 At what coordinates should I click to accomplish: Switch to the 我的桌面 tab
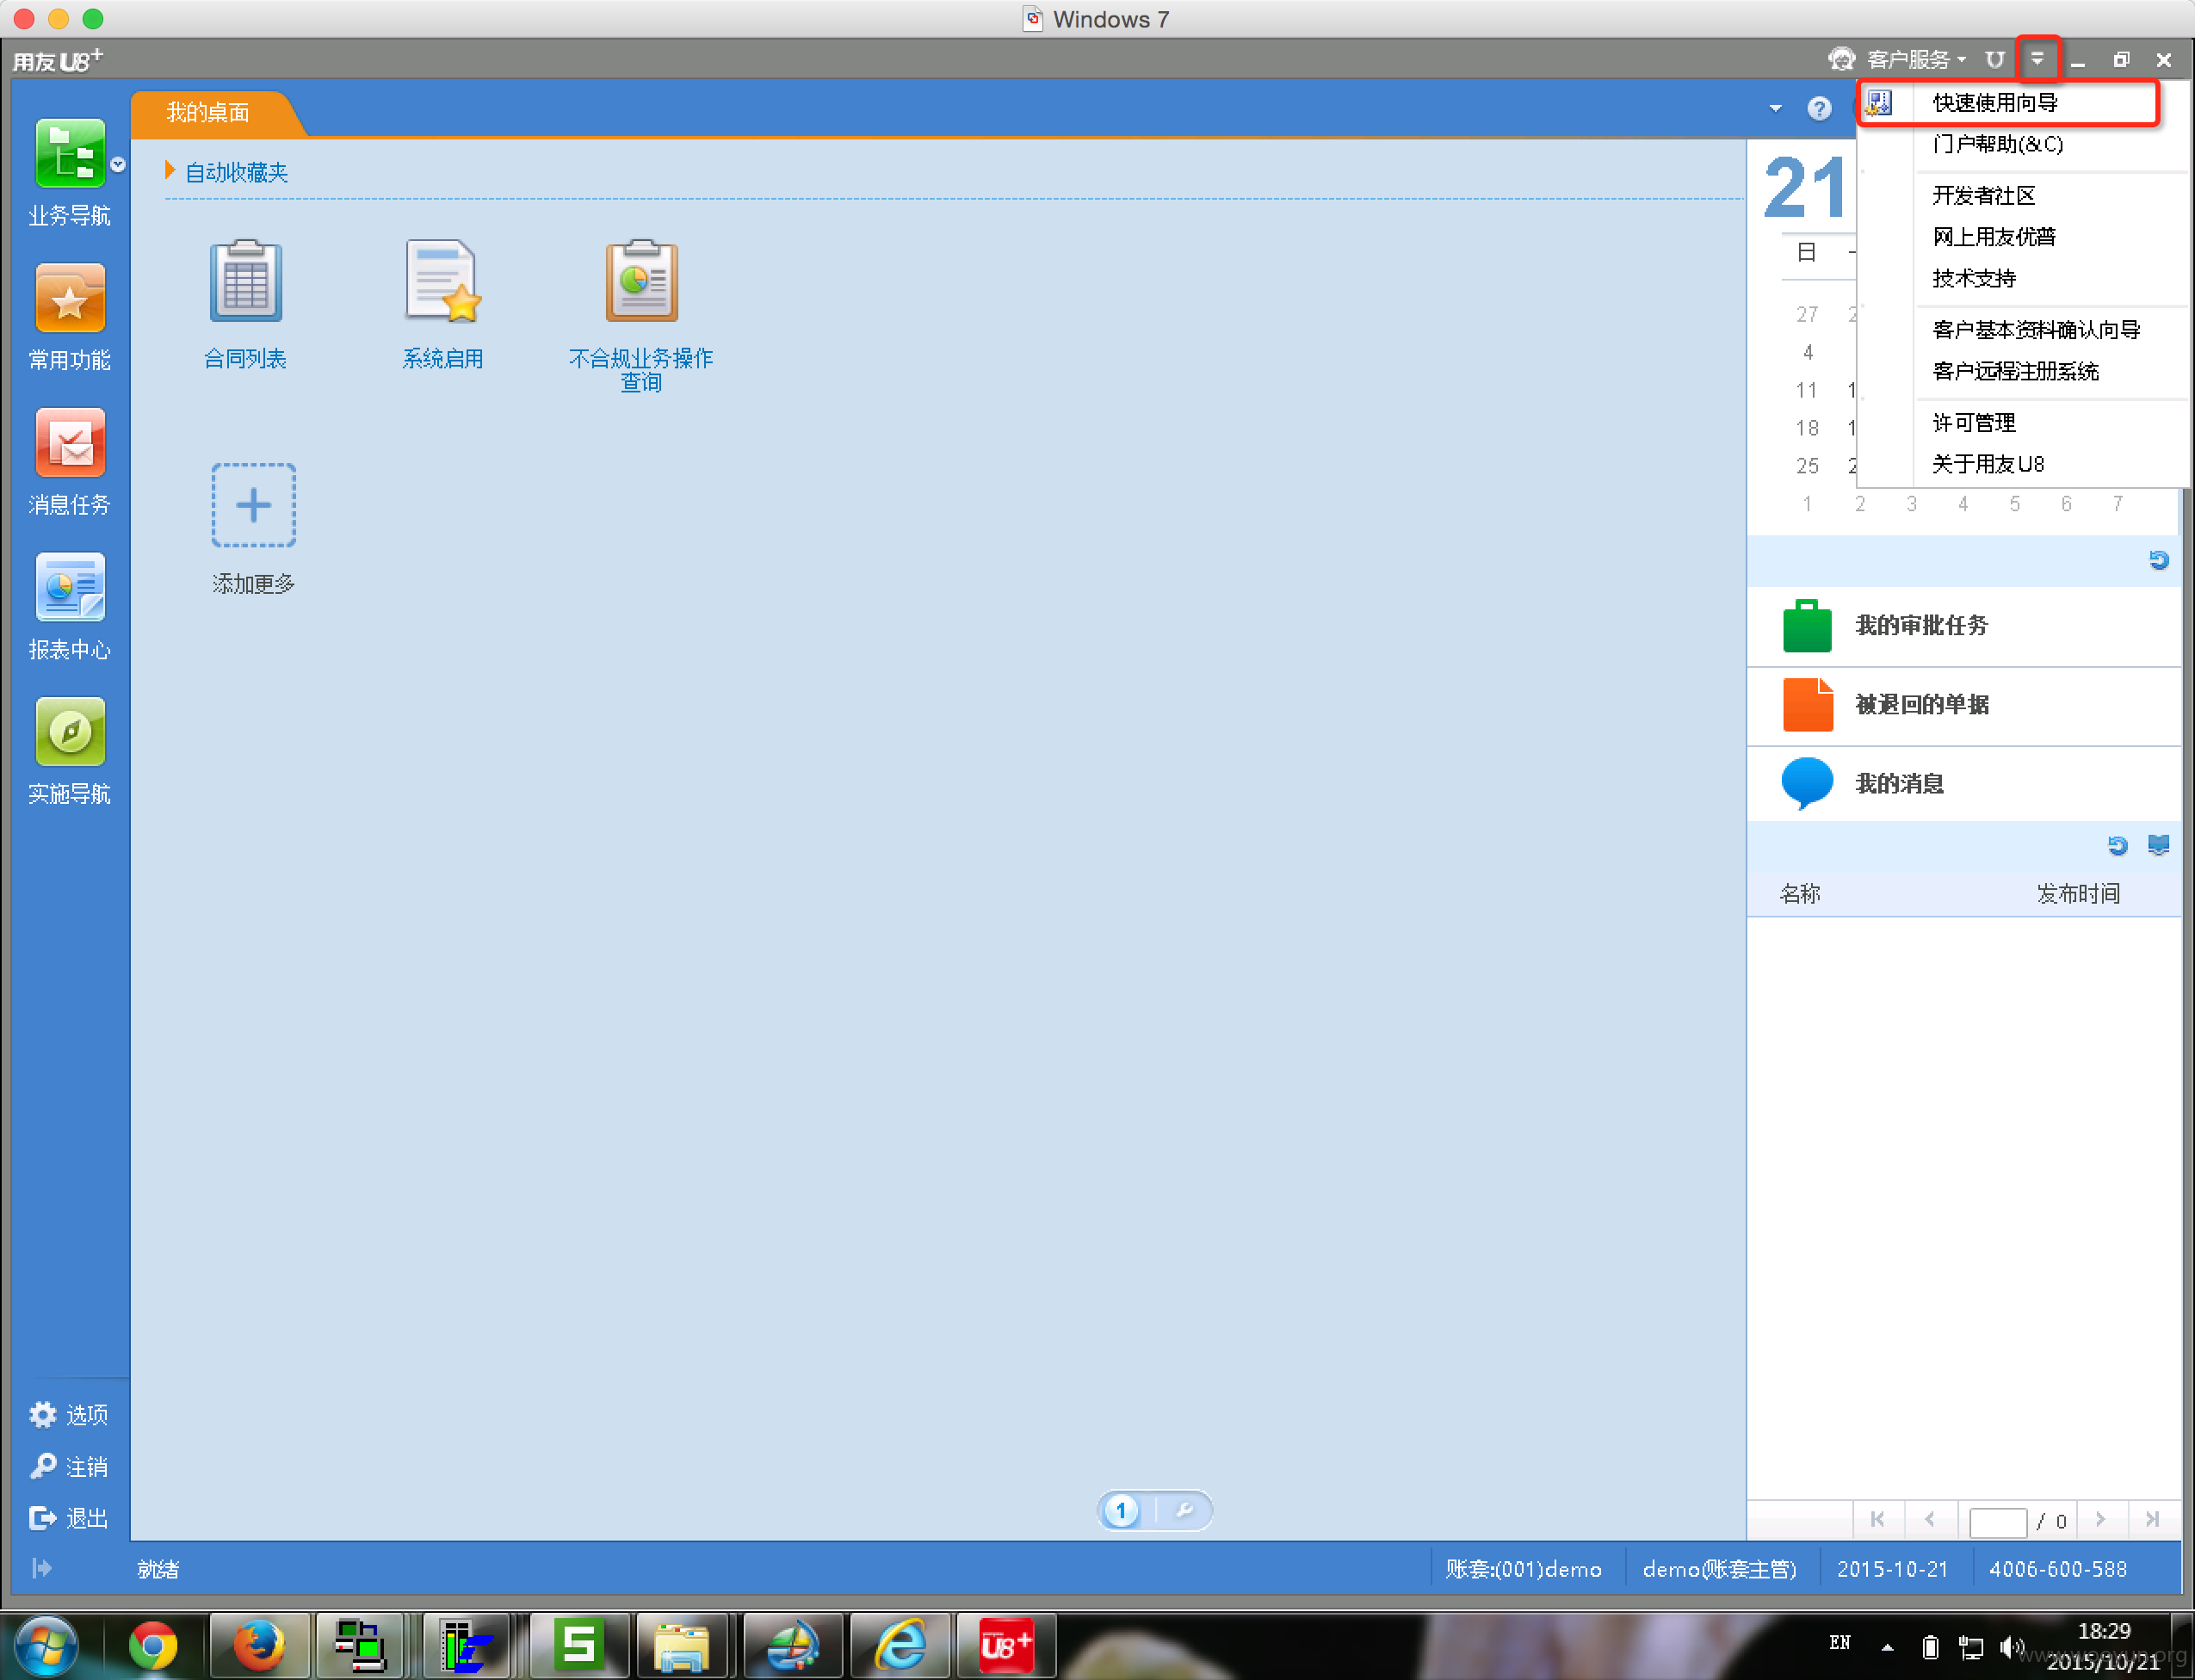(209, 112)
